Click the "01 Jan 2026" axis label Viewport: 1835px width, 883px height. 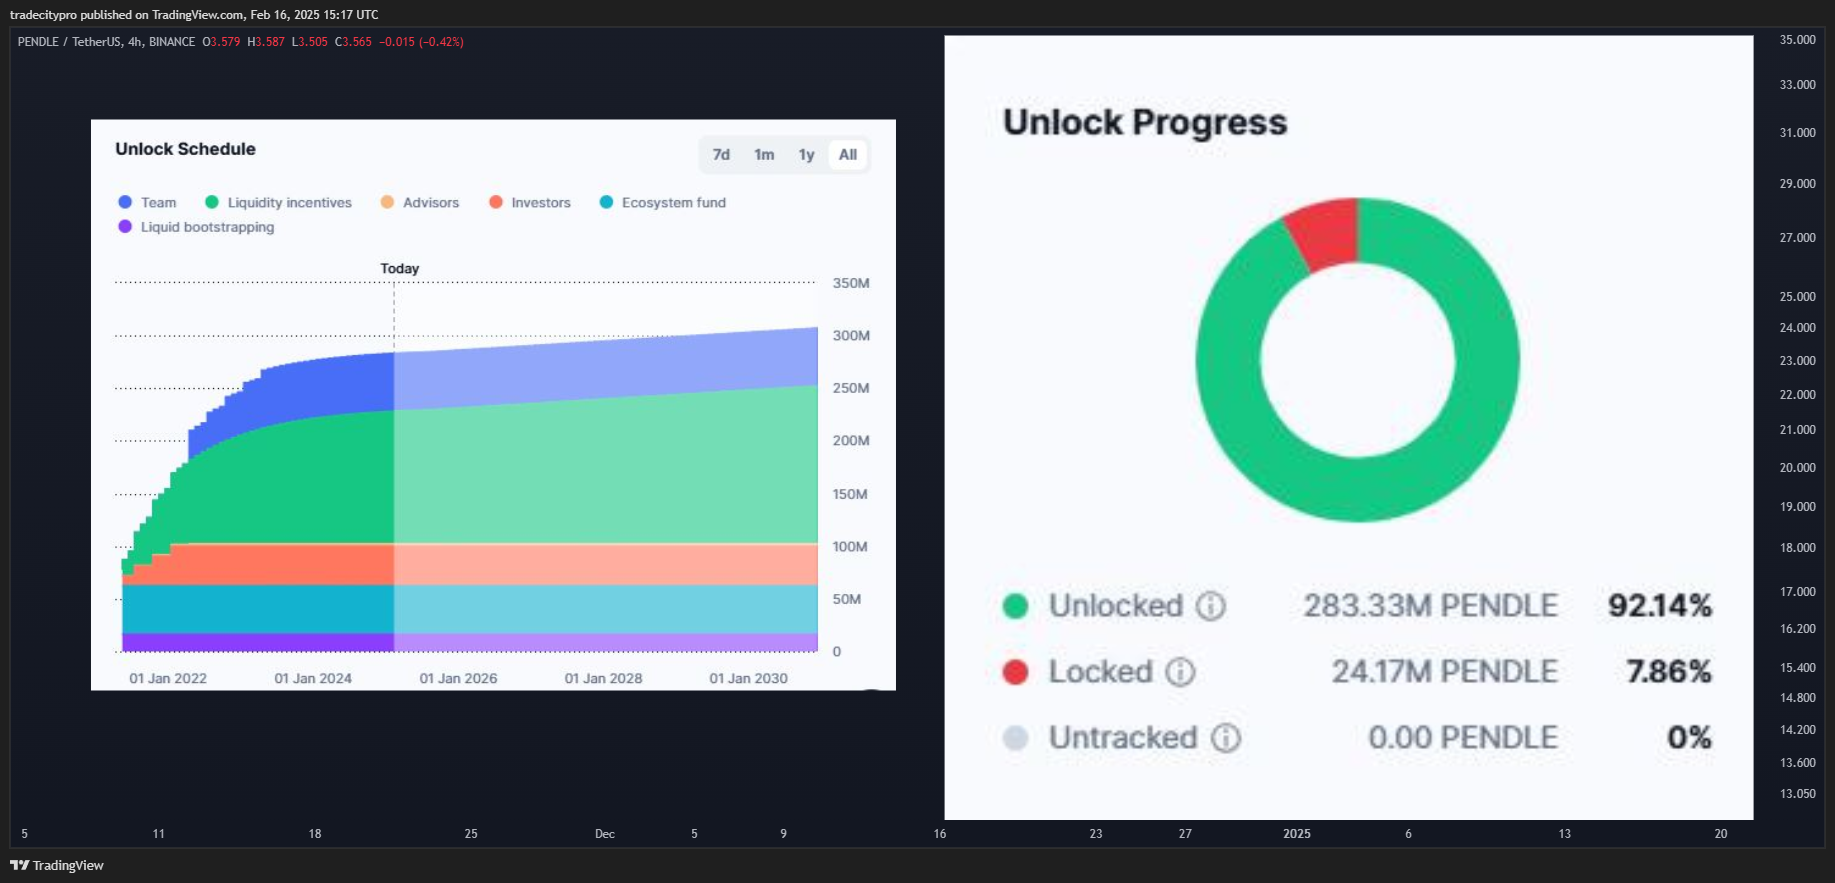(458, 678)
